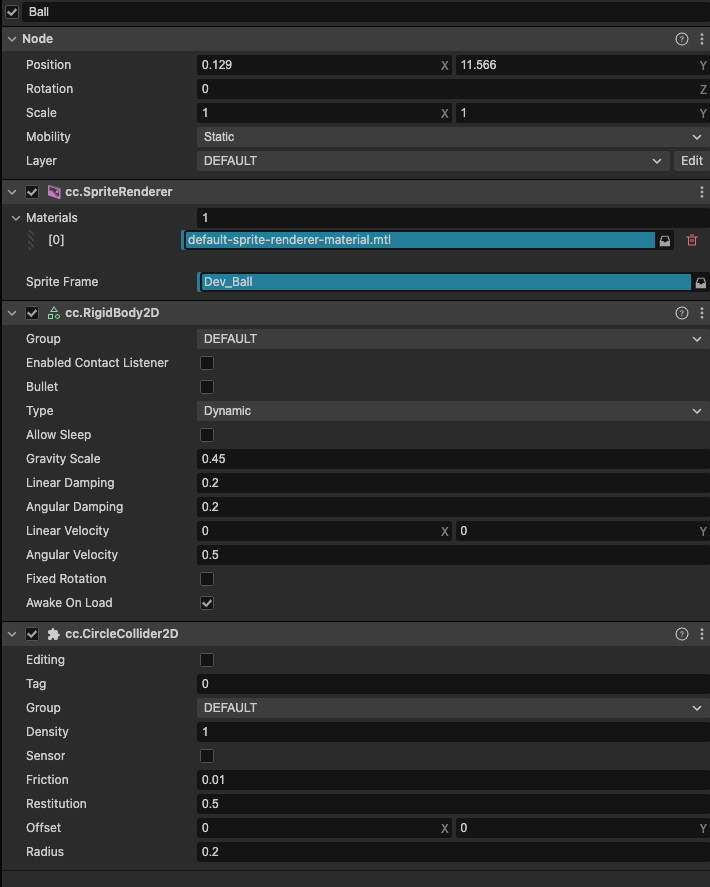The width and height of the screenshot is (710, 887).
Task: Enable the Fixed Rotation checkbox
Action: [207, 579]
